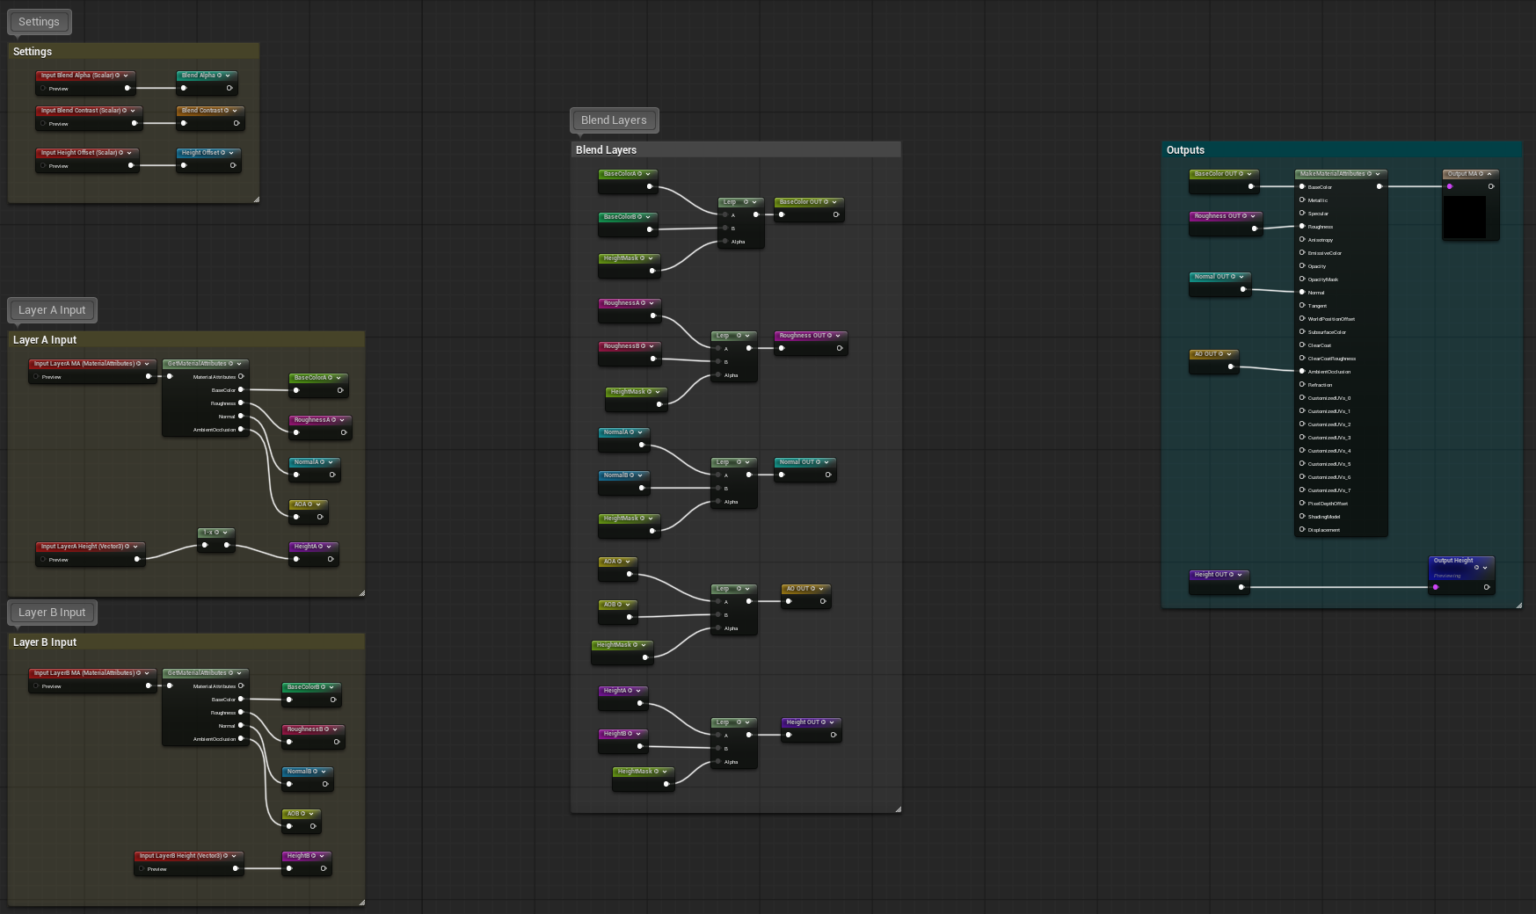Click the EmissiveColor input pin
Screen dimensions: 1536x914
click(x=1302, y=253)
